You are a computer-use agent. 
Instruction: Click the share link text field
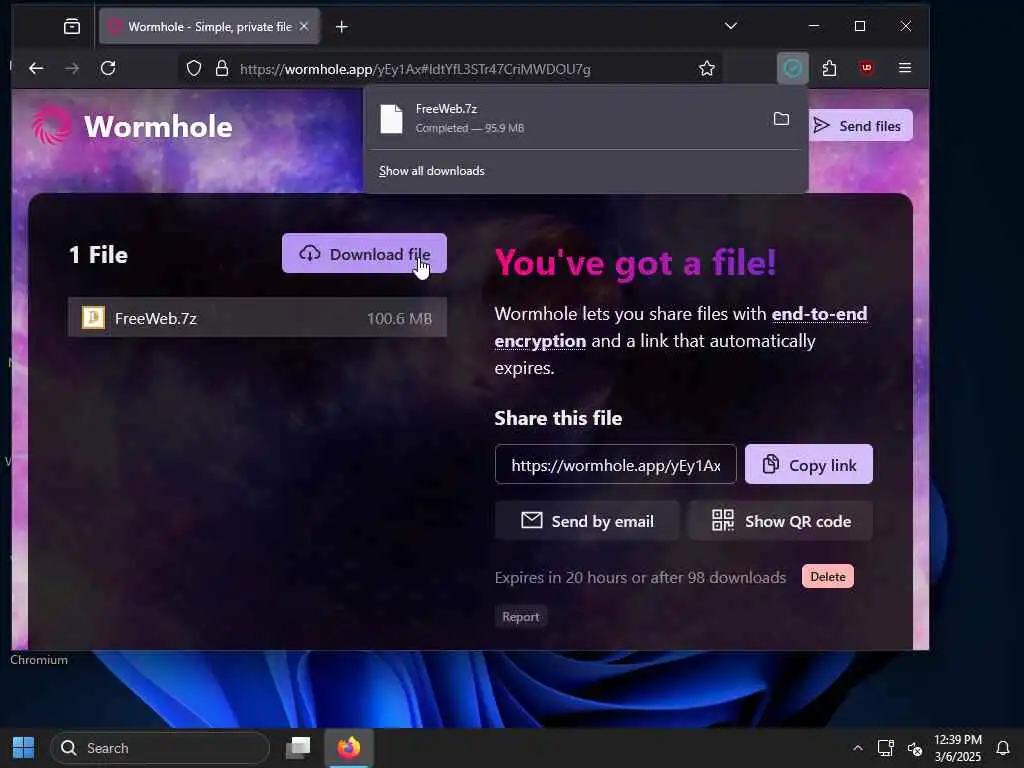[616, 465]
